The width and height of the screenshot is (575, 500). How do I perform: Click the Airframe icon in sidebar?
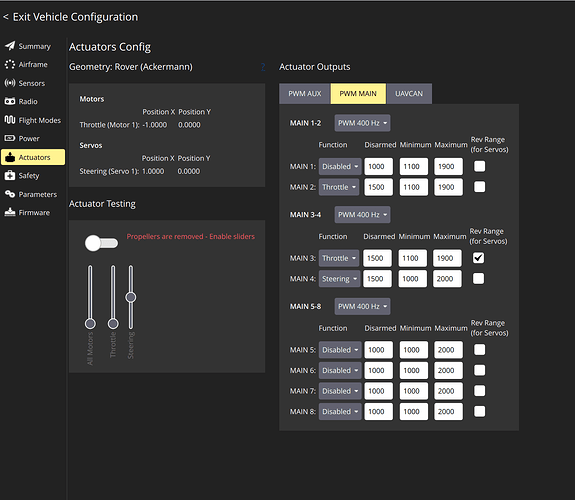coord(10,64)
